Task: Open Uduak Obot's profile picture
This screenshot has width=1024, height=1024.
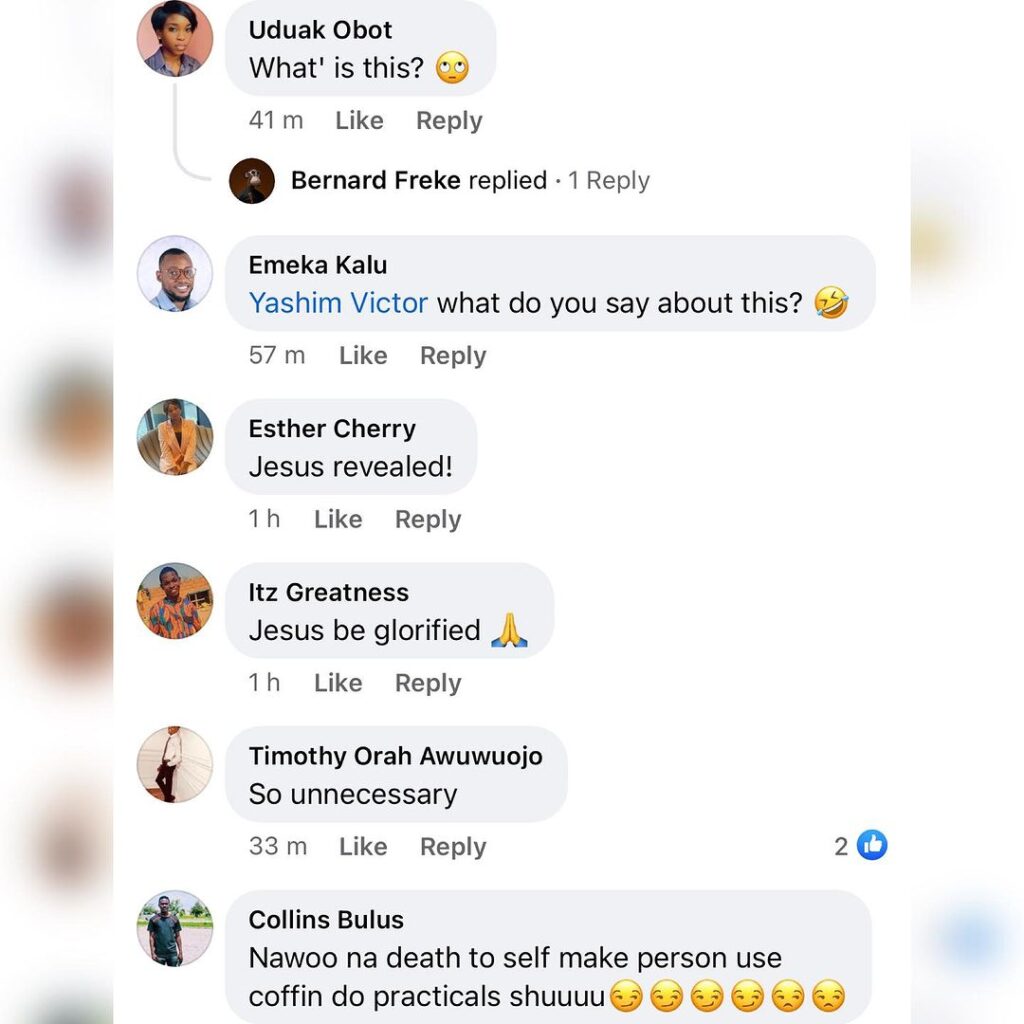Action: 175,39
